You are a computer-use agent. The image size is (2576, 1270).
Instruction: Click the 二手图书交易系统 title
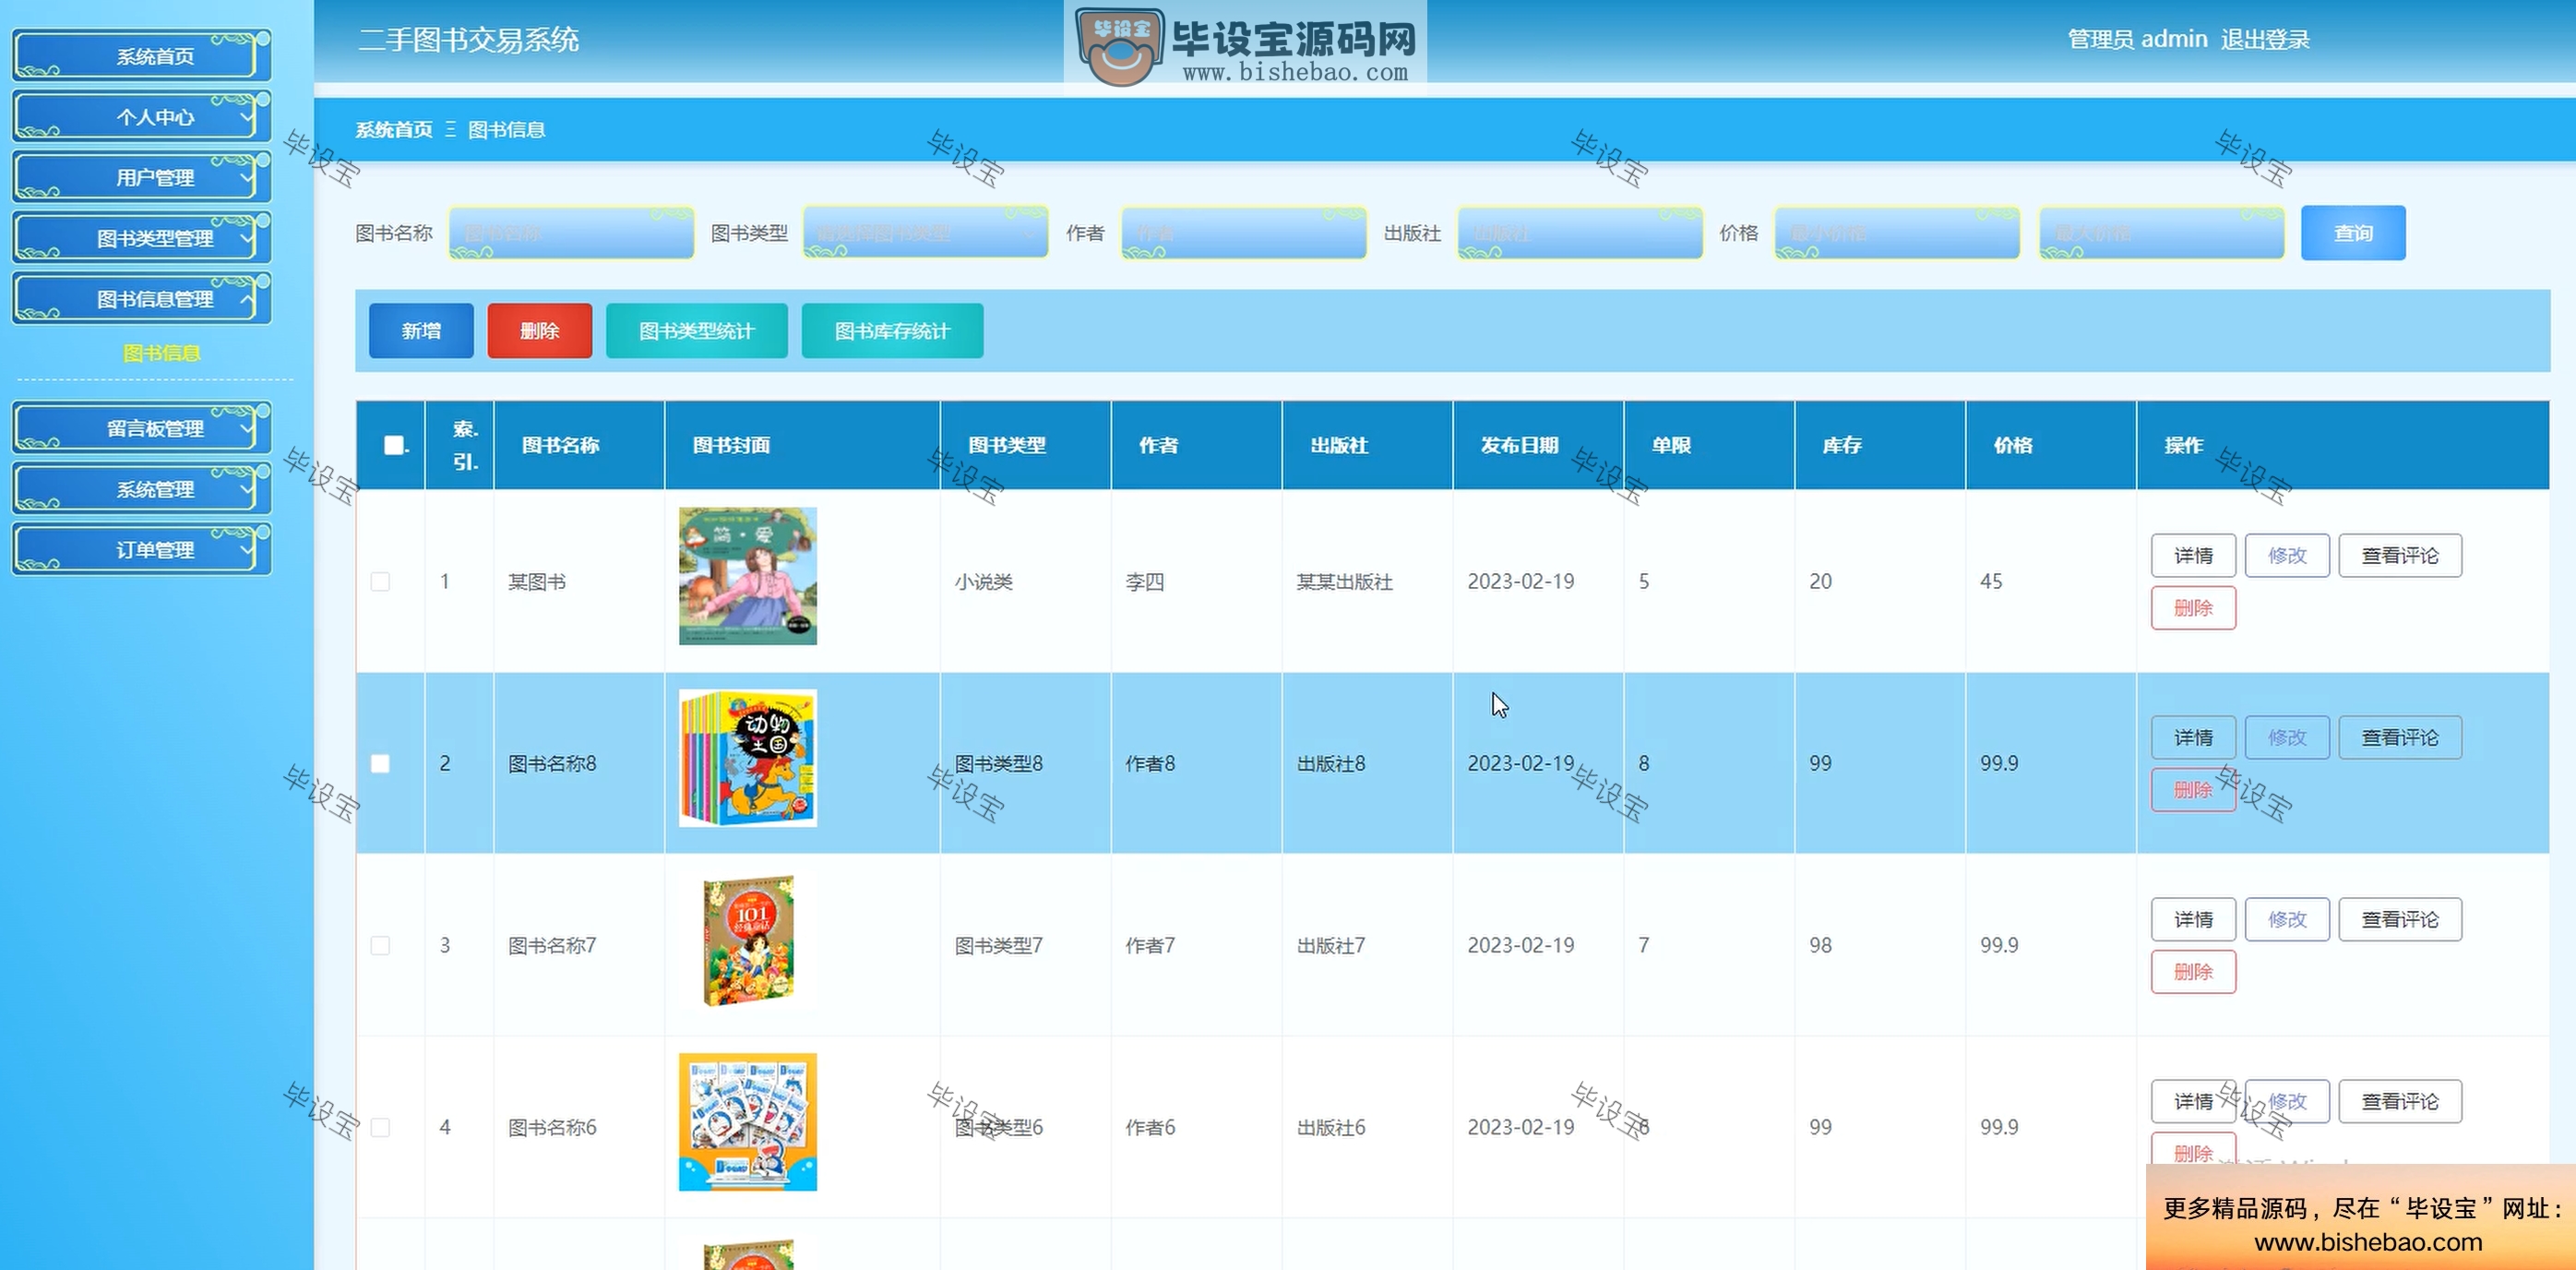(468, 40)
